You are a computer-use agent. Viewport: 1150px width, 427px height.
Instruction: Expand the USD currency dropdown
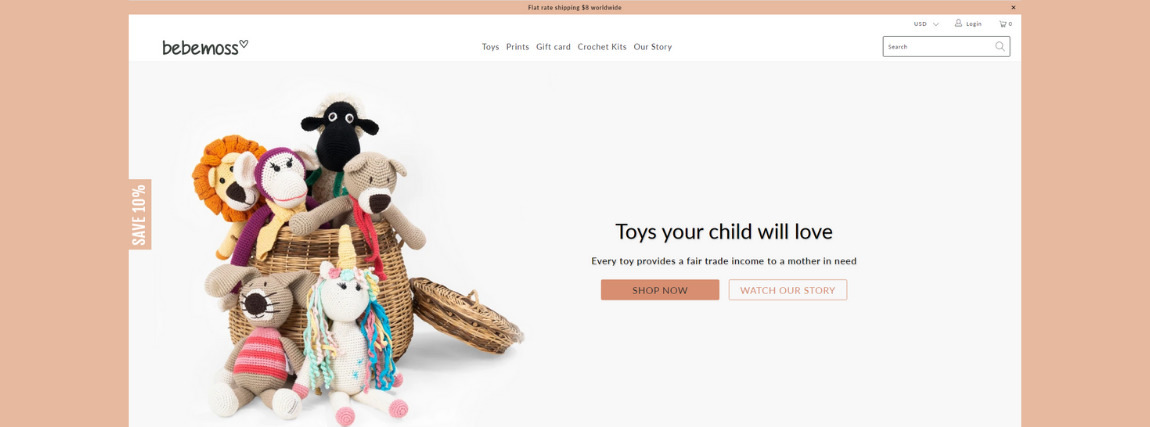tap(926, 24)
